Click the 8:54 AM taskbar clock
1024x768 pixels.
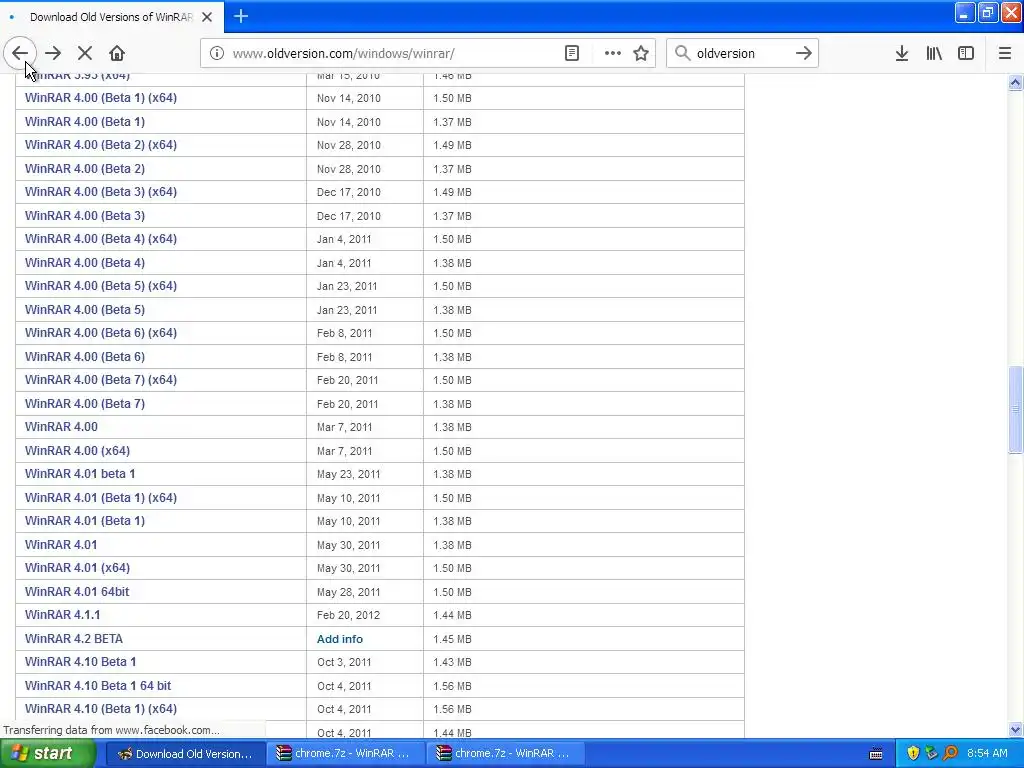pyautogui.click(x=987, y=754)
